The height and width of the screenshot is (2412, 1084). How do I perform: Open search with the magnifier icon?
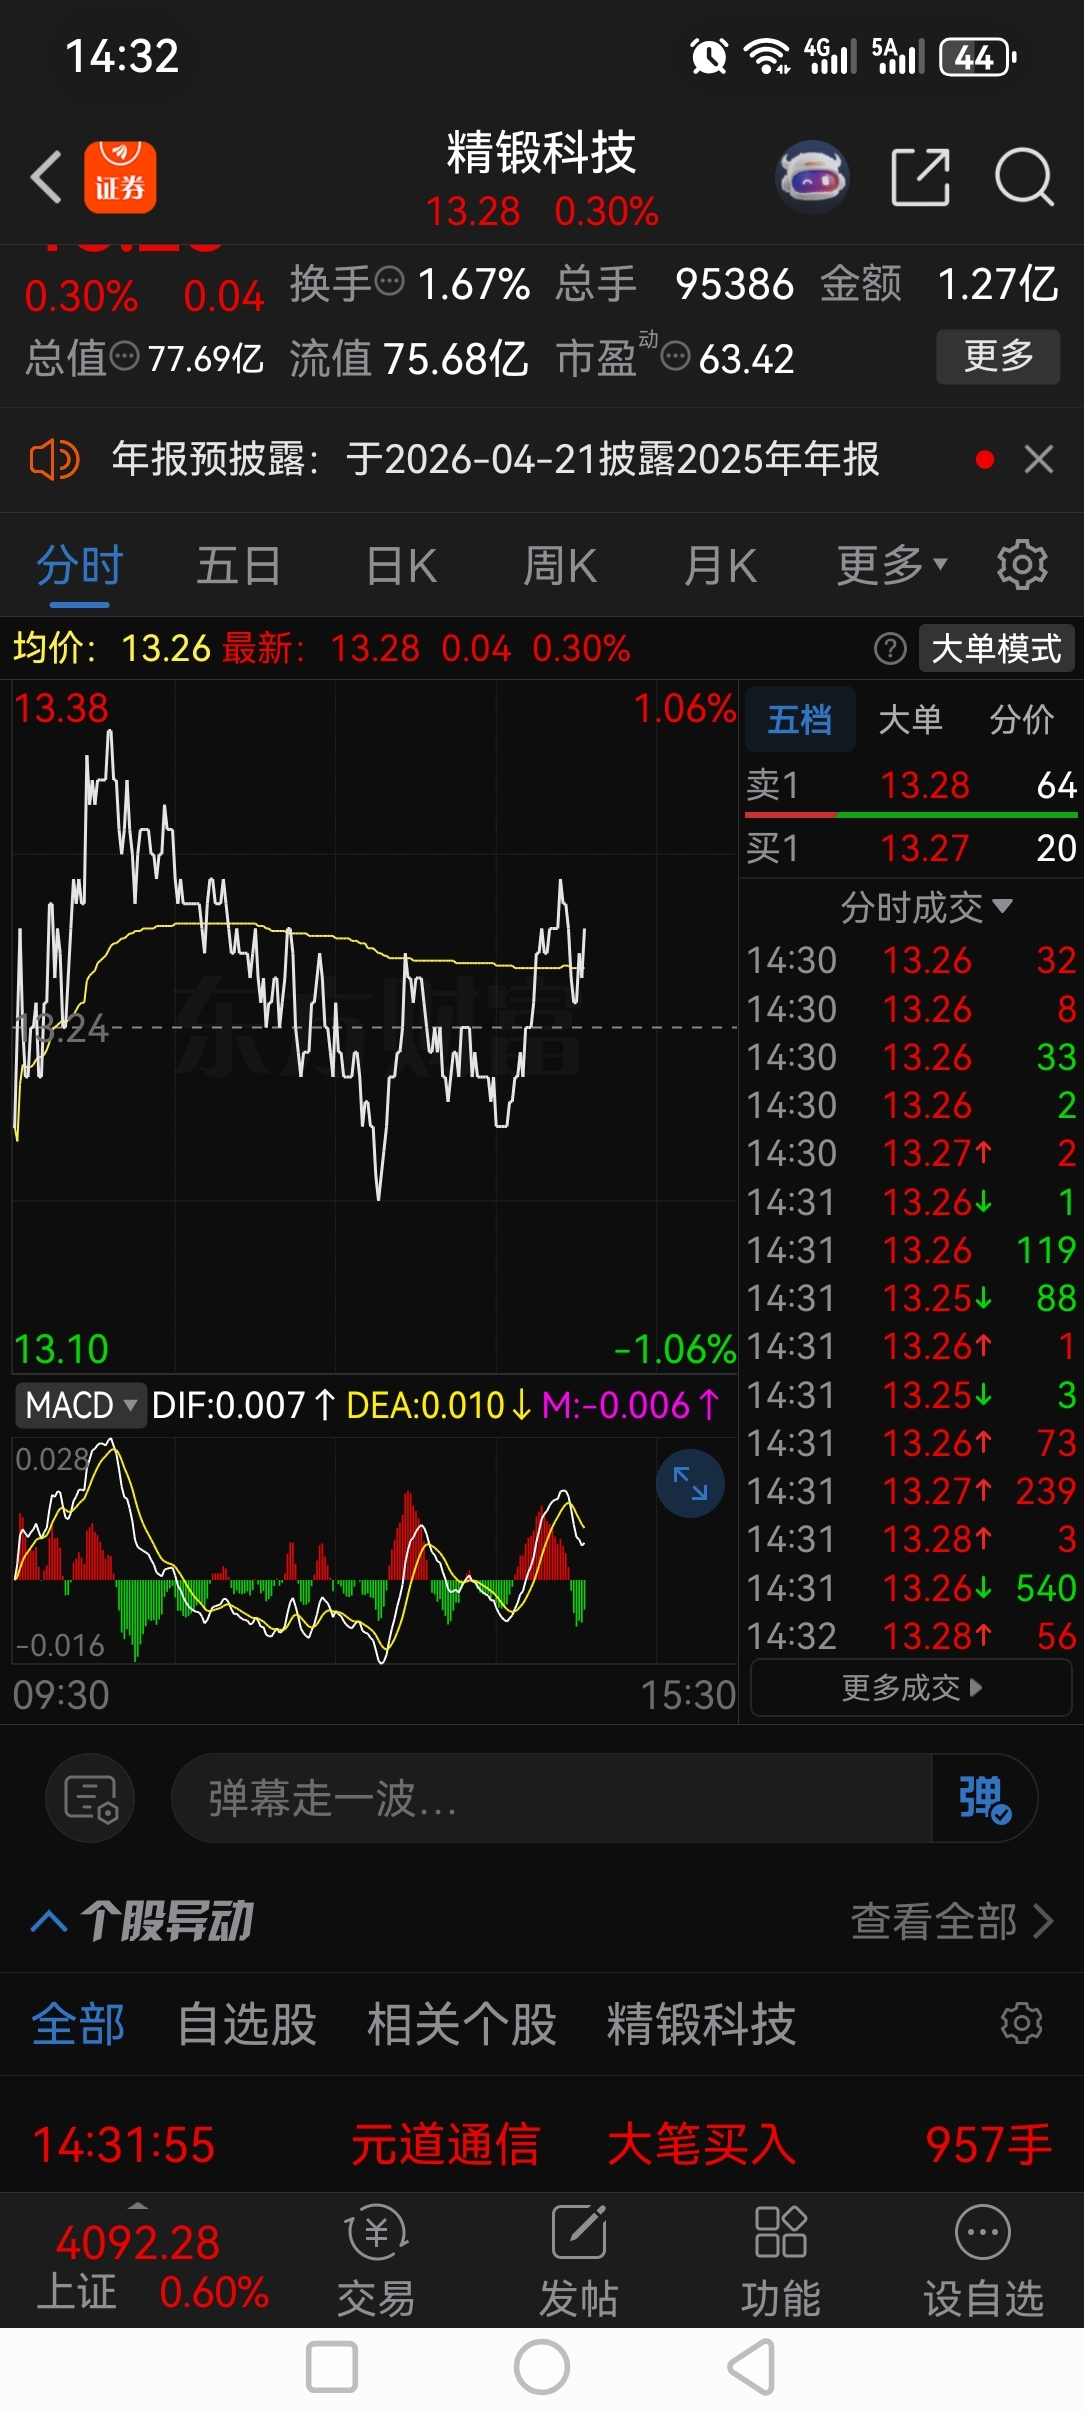click(1024, 177)
